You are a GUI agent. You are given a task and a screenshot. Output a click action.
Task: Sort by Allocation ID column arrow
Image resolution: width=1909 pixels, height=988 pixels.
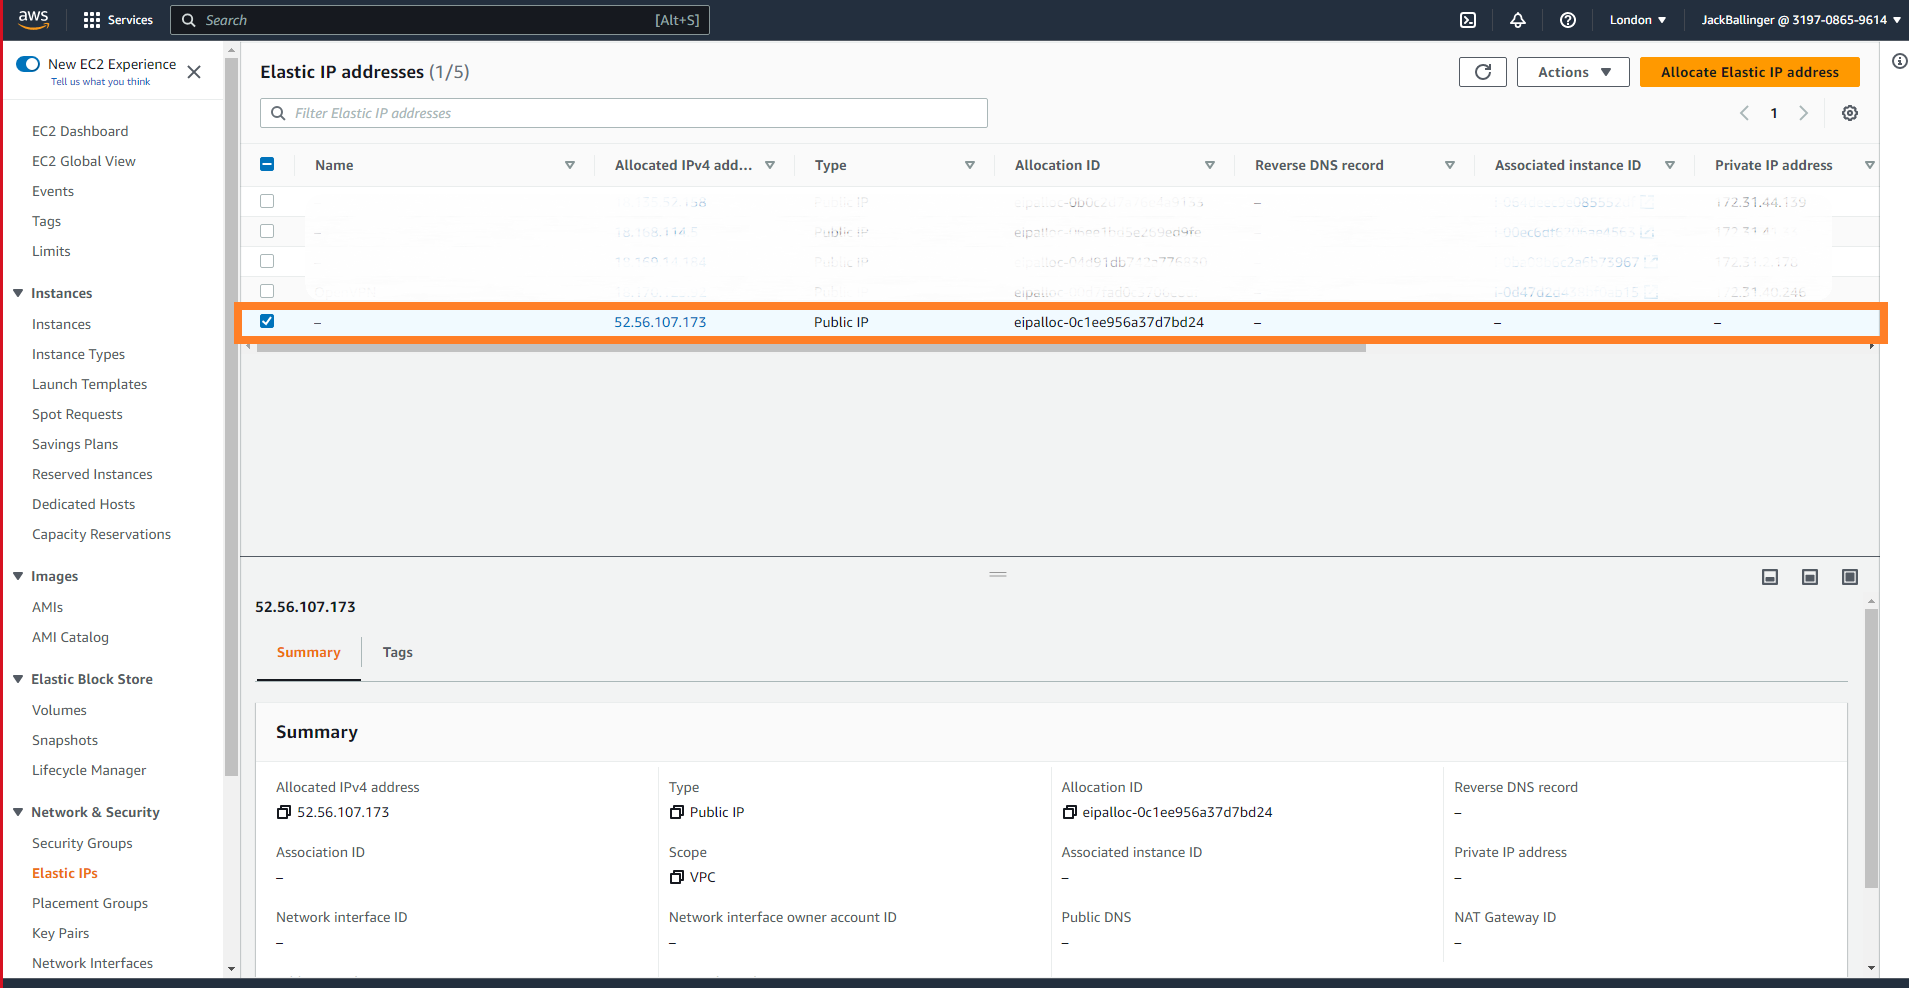tap(1210, 165)
